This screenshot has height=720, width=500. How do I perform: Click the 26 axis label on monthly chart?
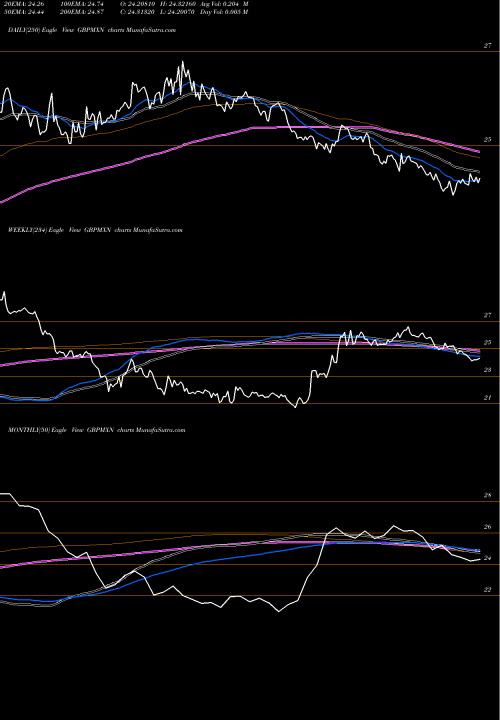[x=487, y=527]
